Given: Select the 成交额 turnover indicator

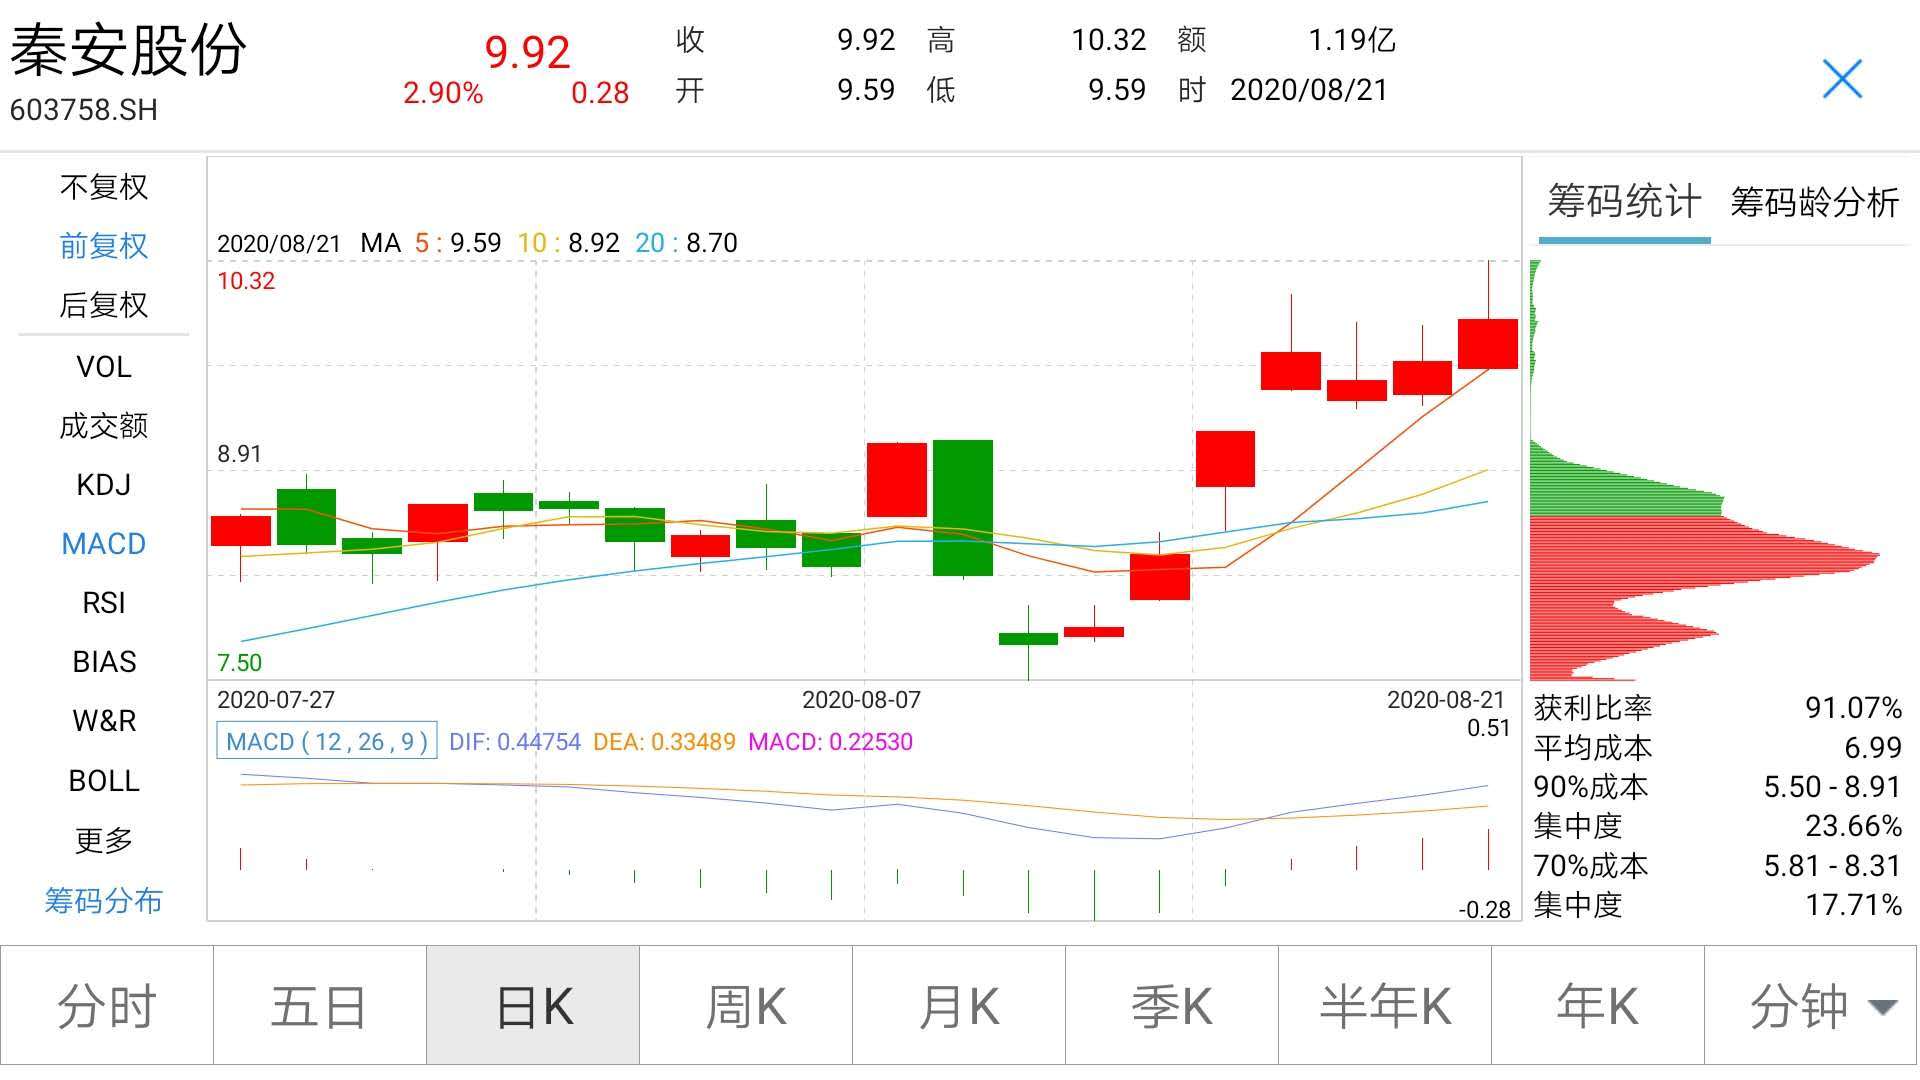Looking at the screenshot, I should point(103,426).
